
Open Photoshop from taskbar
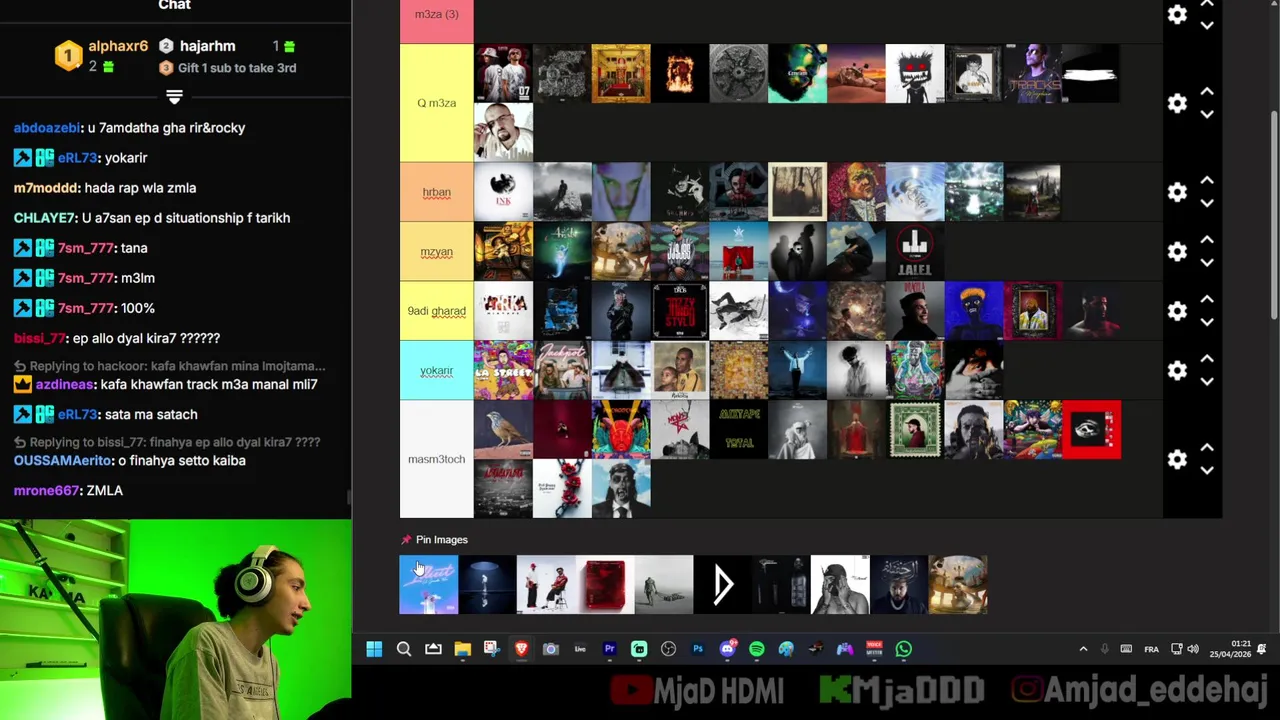pyautogui.click(x=698, y=649)
